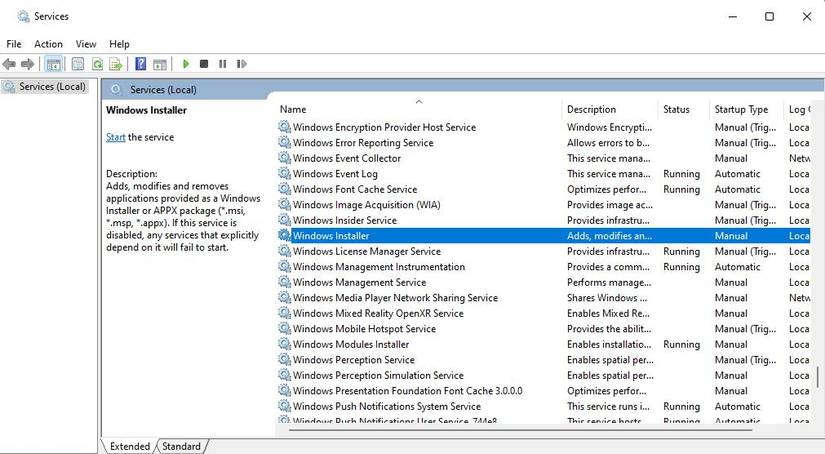Sort by the Name column header

point(293,109)
